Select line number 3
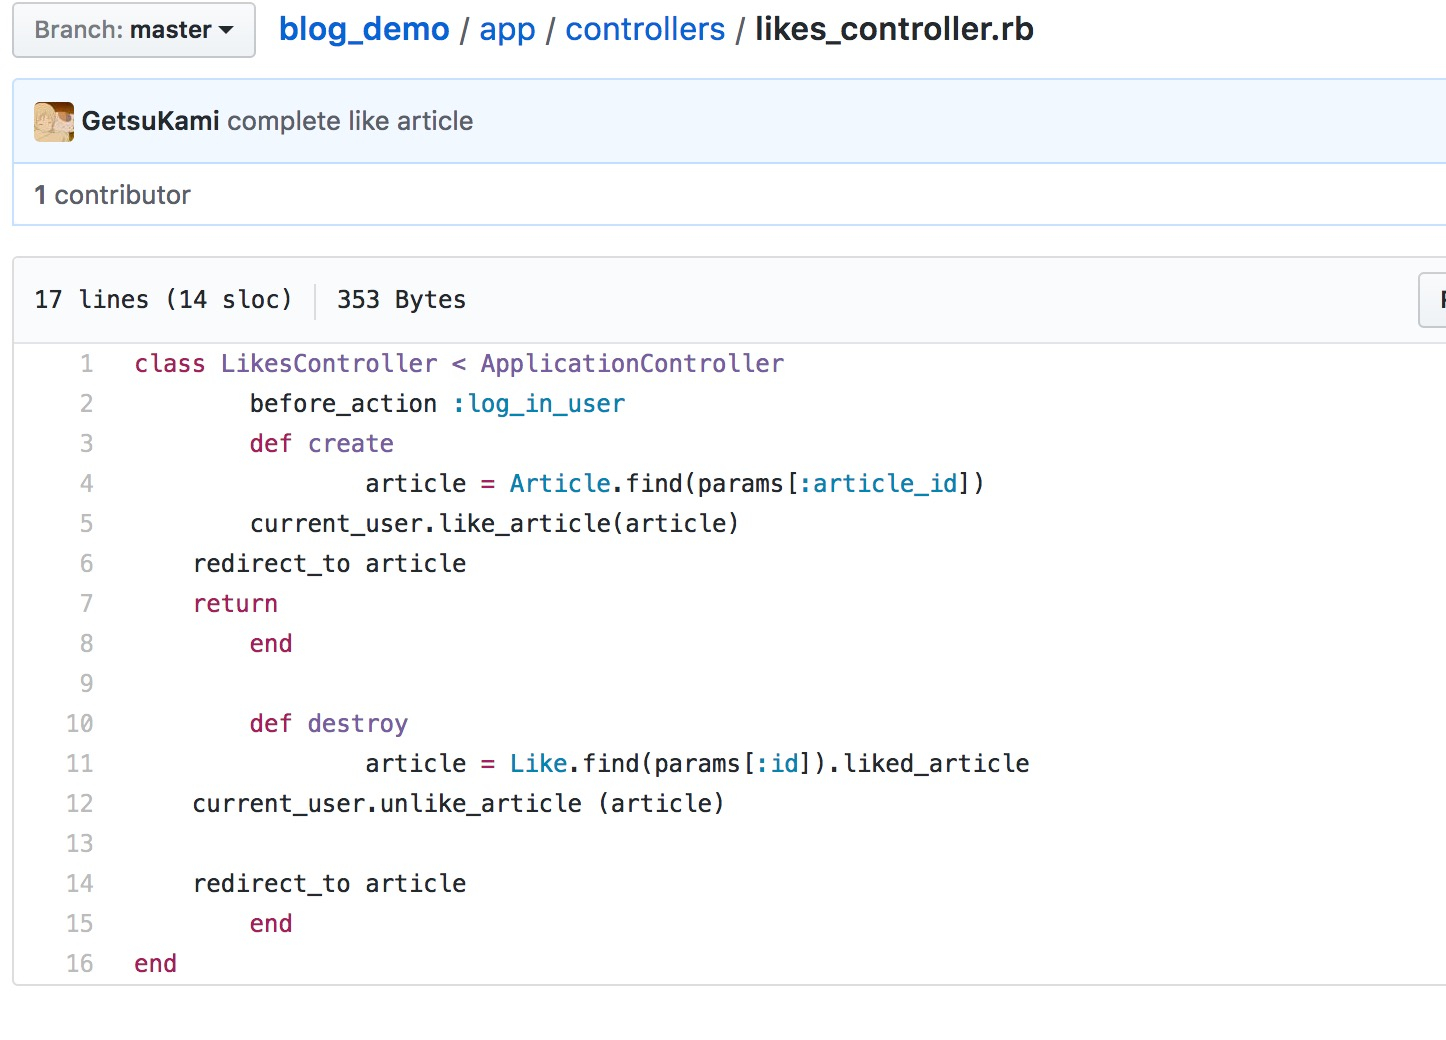The height and width of the screenshot is (1040, 1446). coord(86,443)
